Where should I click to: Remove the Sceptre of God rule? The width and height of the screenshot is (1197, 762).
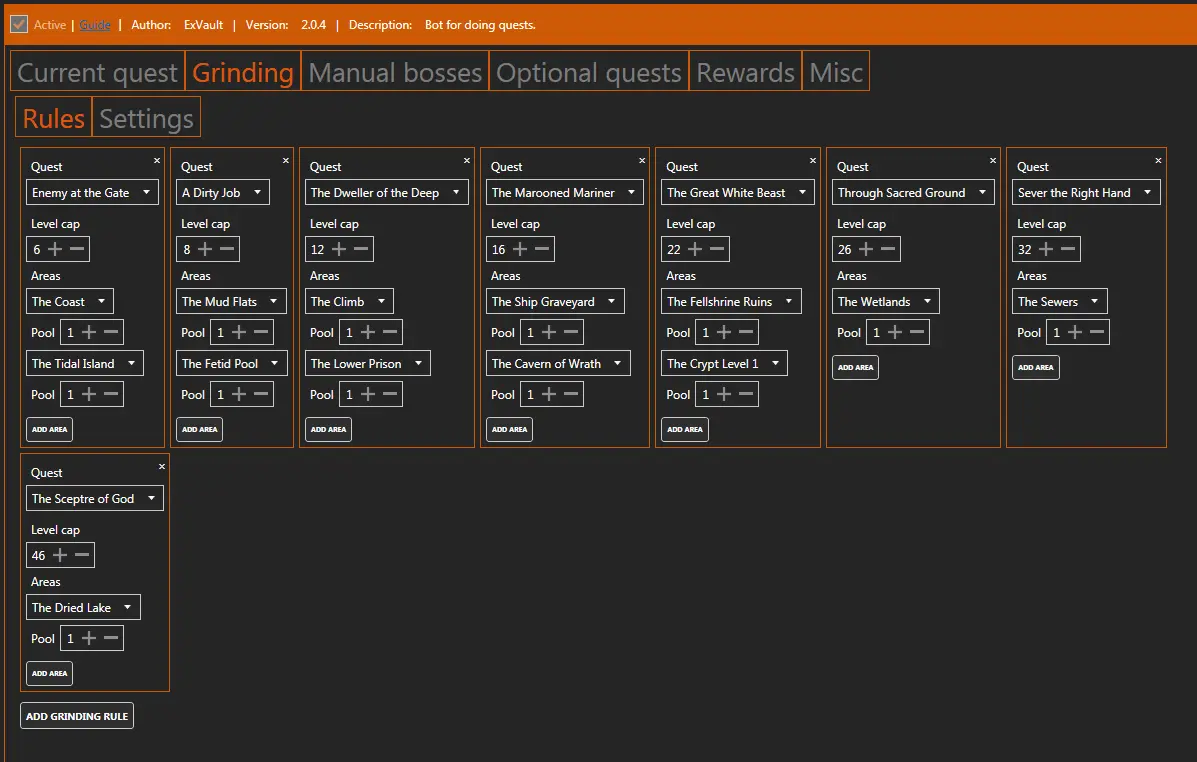tap(162, 467)
